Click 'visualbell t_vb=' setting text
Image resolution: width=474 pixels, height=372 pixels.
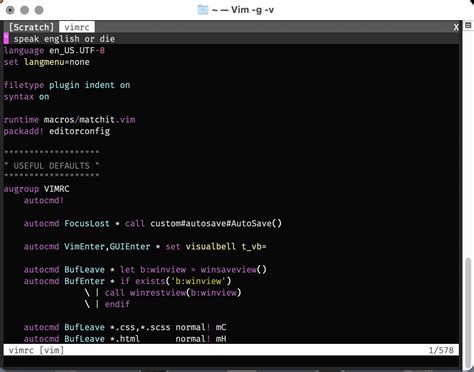(226, 247)
